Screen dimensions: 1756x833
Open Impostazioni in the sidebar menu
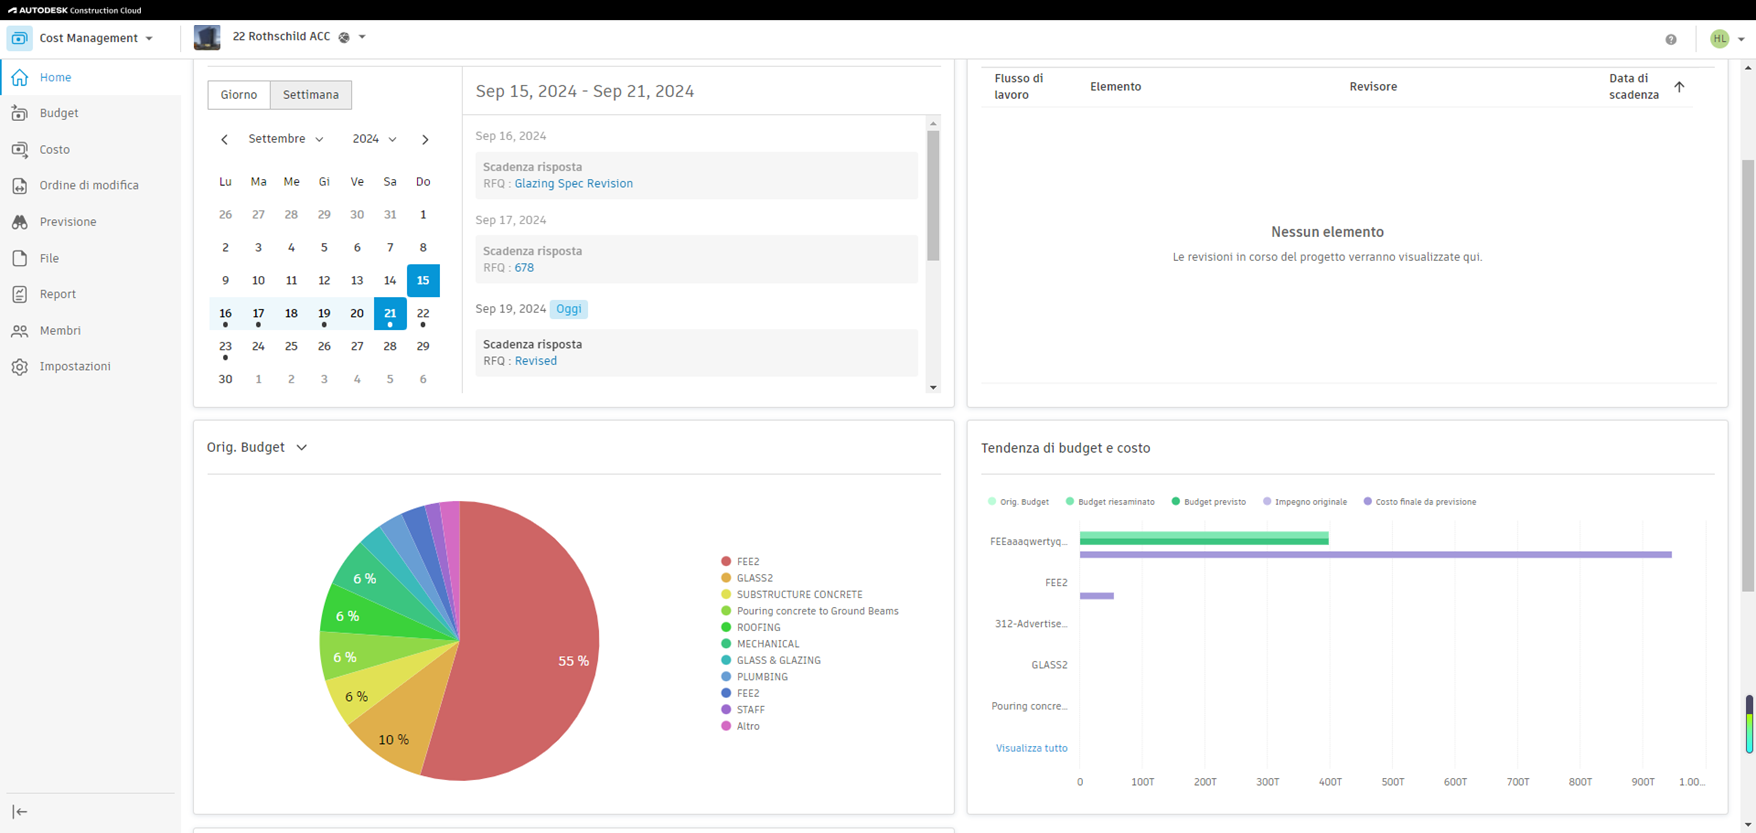[75, 367]
